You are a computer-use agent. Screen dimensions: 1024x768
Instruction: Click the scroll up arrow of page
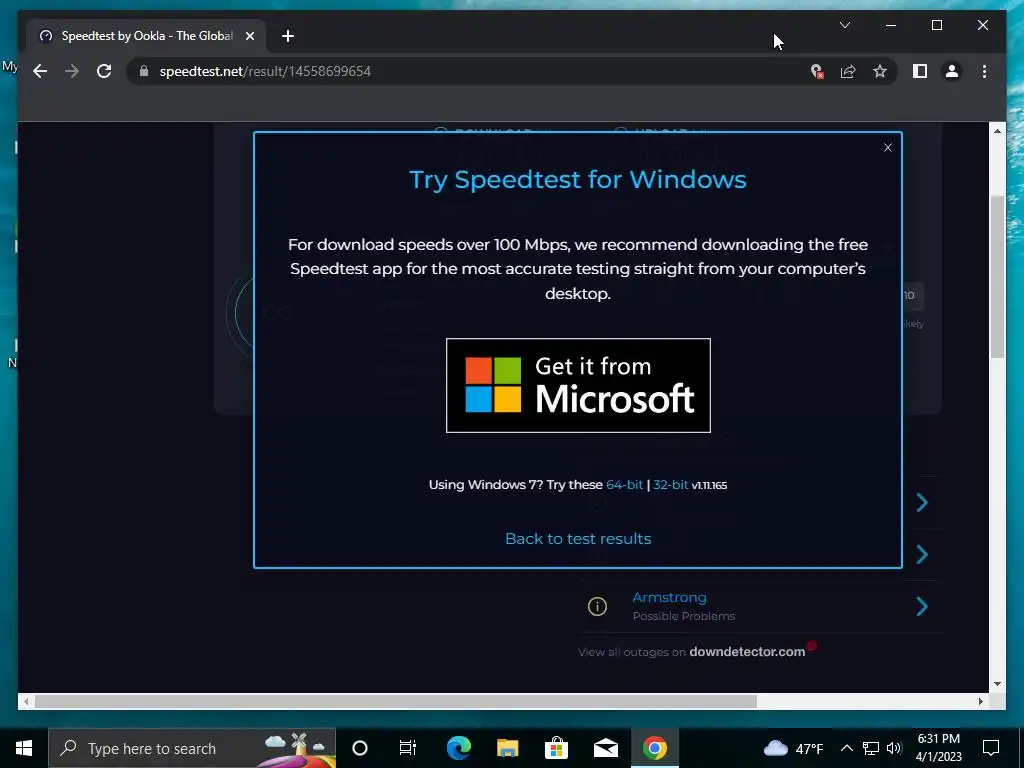[997, 131]
